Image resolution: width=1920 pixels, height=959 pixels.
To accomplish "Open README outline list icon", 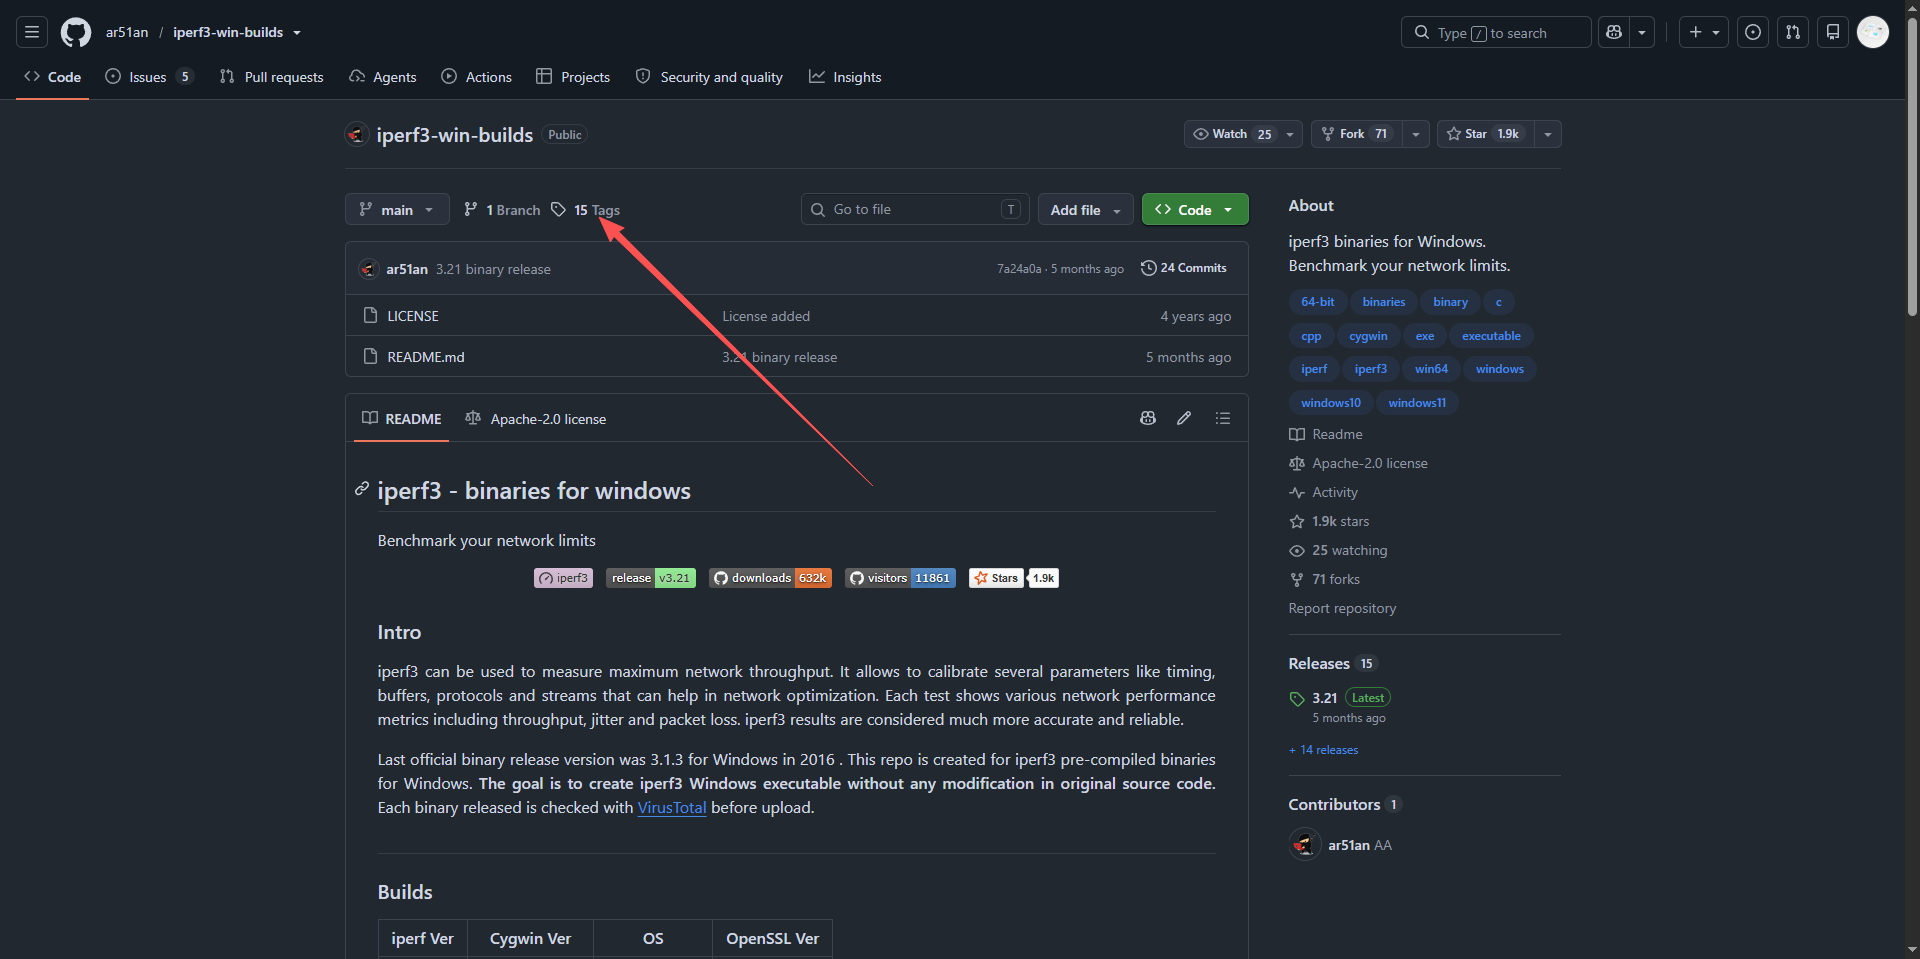I will (1223, 418).
